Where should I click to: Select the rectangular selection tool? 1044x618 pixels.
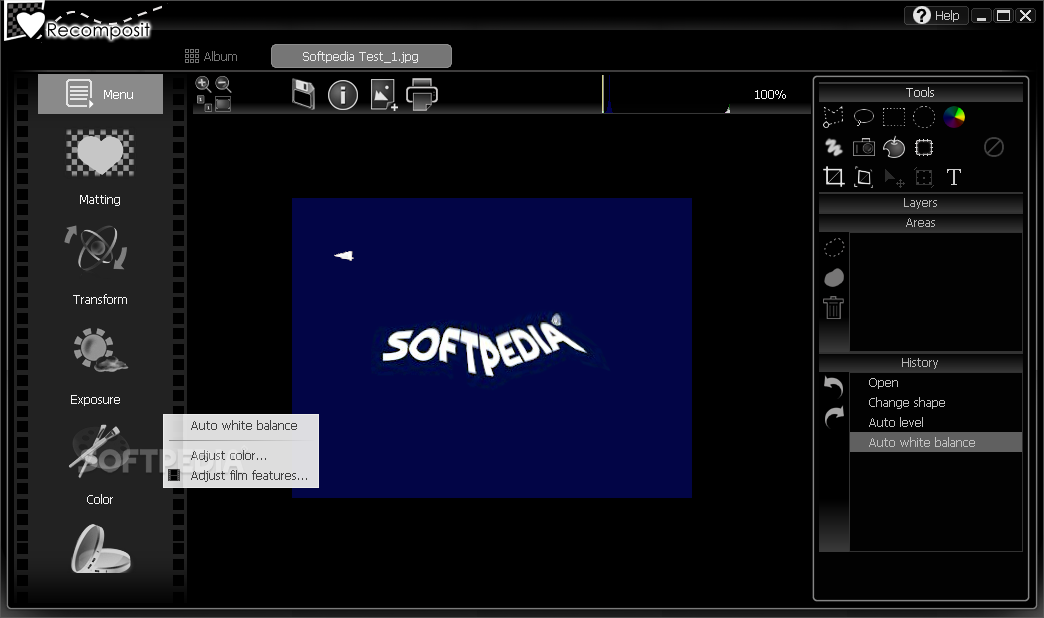[894, 117]
